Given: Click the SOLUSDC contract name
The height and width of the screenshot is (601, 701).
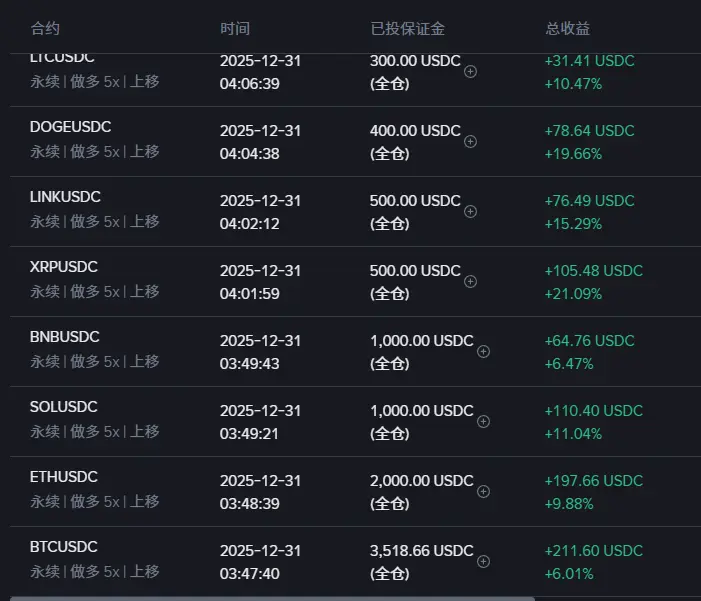Looking at the screenshot, I should point(65,407).
